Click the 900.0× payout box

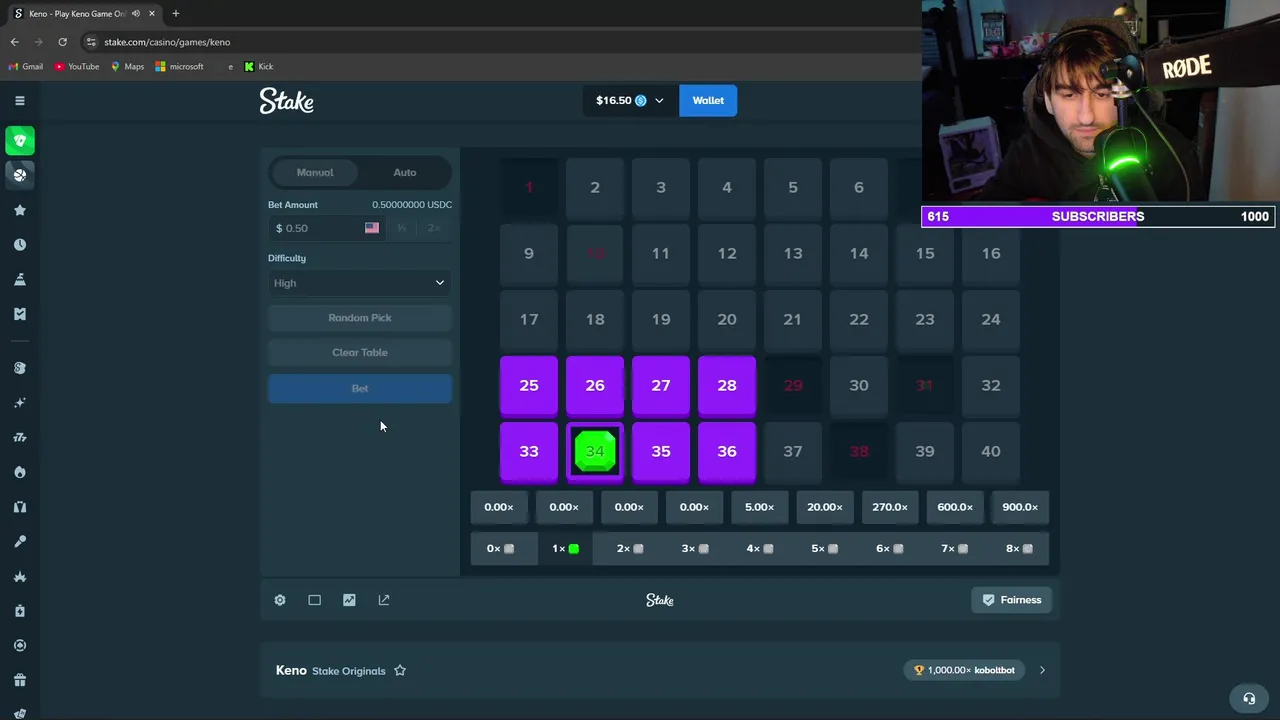point(1020,507)
